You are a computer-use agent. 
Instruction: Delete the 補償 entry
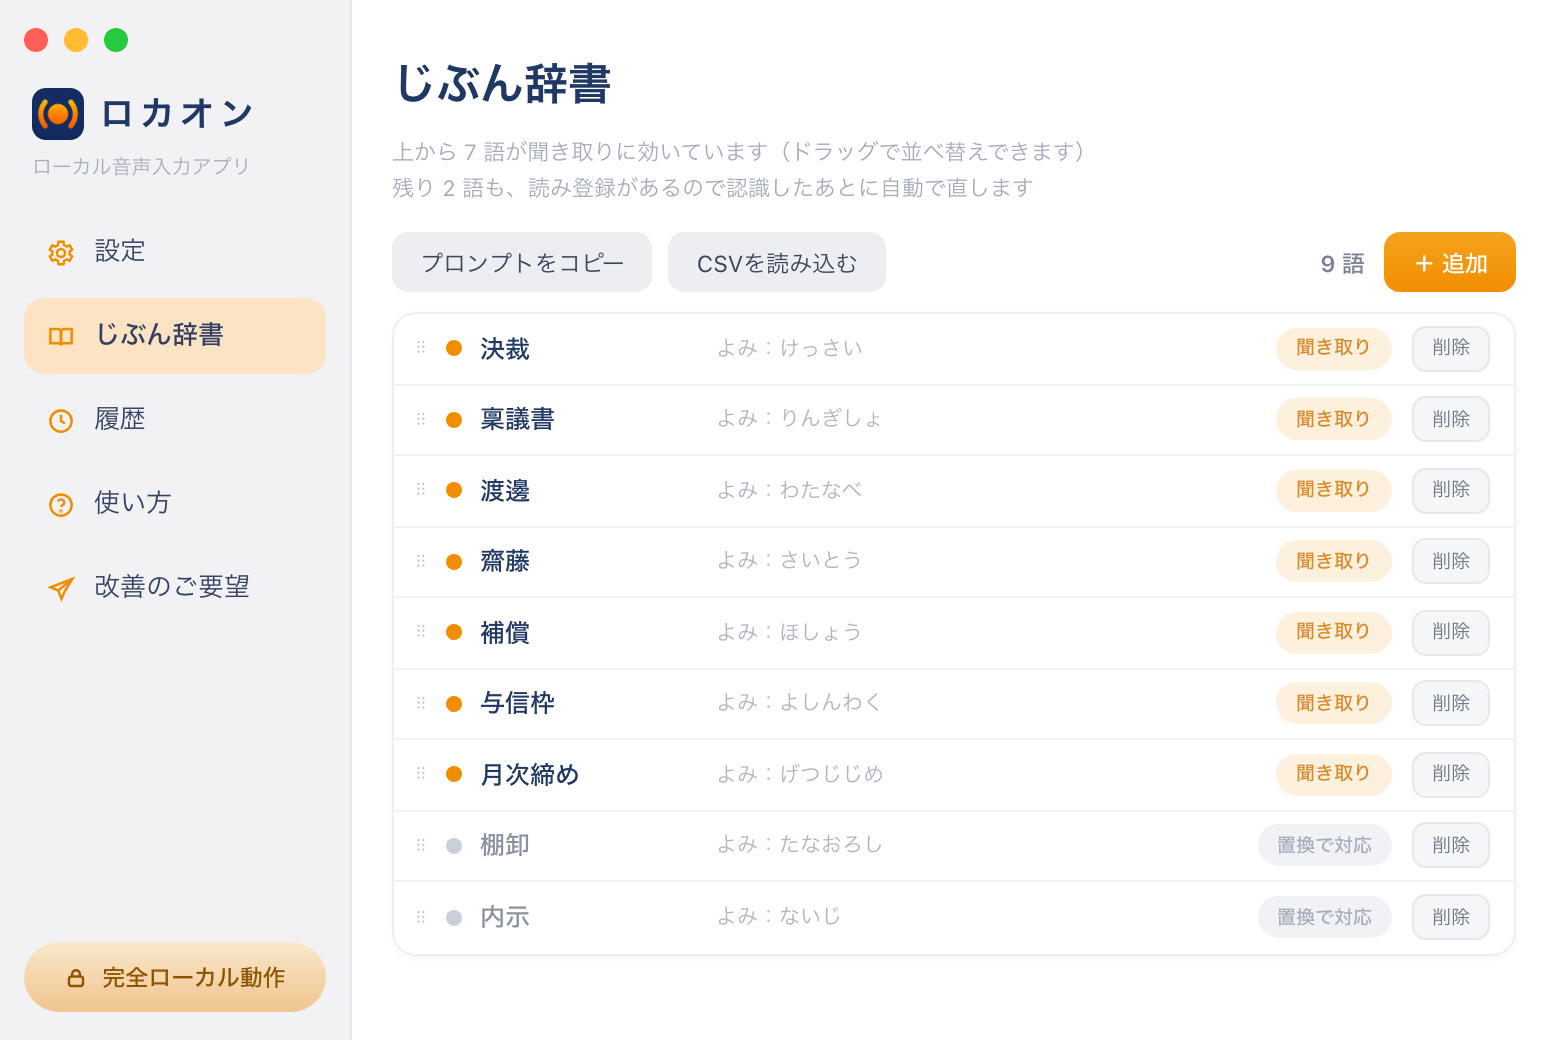1451,632
